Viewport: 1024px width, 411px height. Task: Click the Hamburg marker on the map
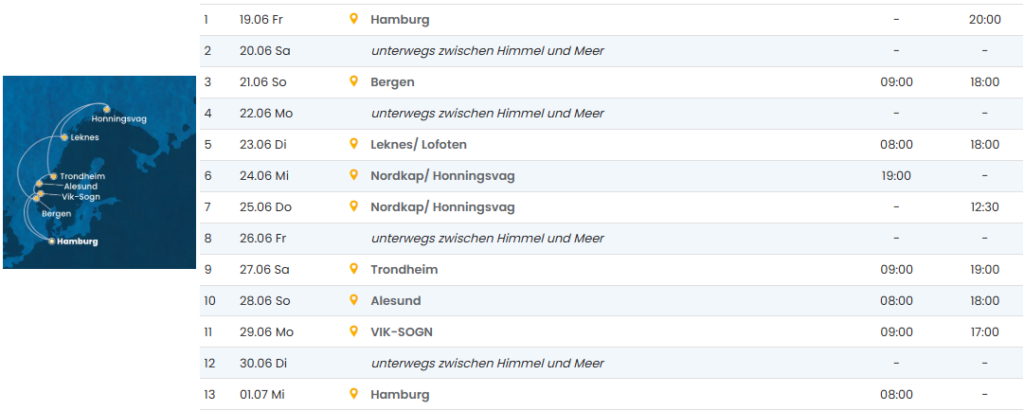tap(51, 241)
